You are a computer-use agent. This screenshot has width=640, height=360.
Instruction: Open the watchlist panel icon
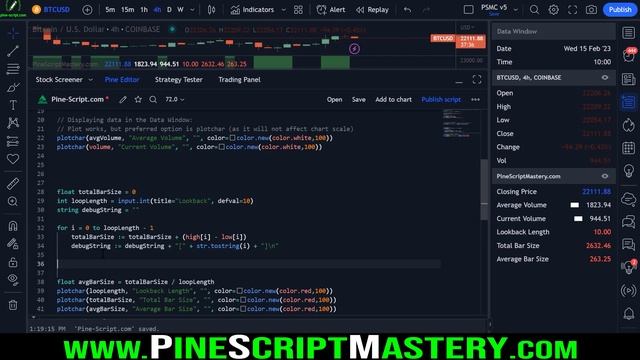[x=629, y=33]
